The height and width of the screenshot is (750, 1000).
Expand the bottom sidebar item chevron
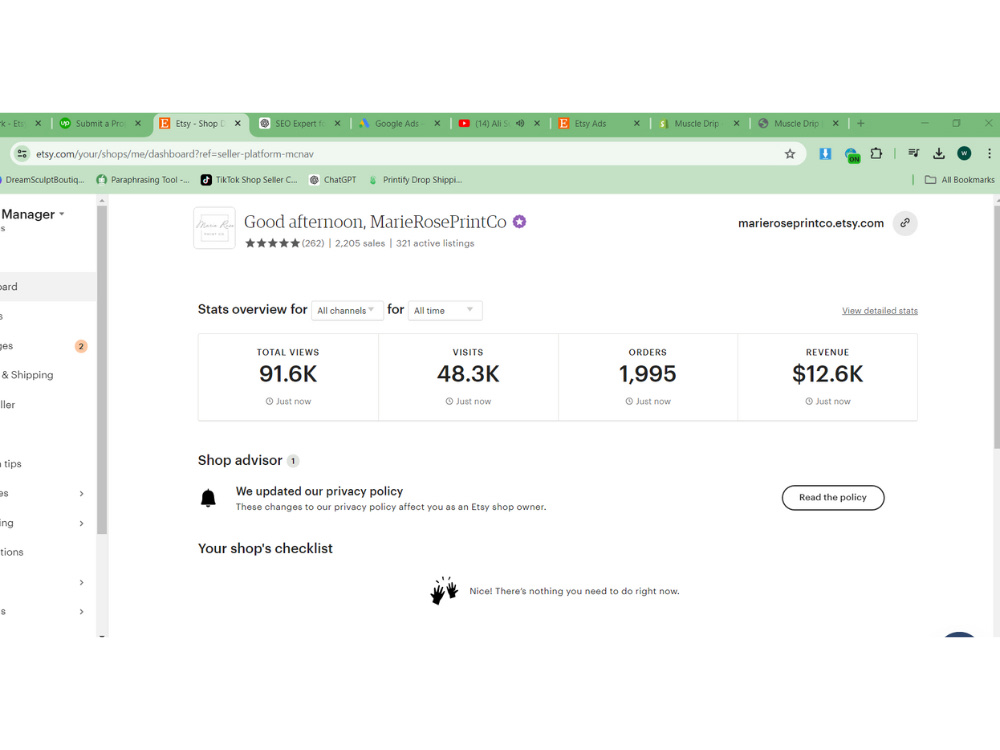tap(81, 612)
